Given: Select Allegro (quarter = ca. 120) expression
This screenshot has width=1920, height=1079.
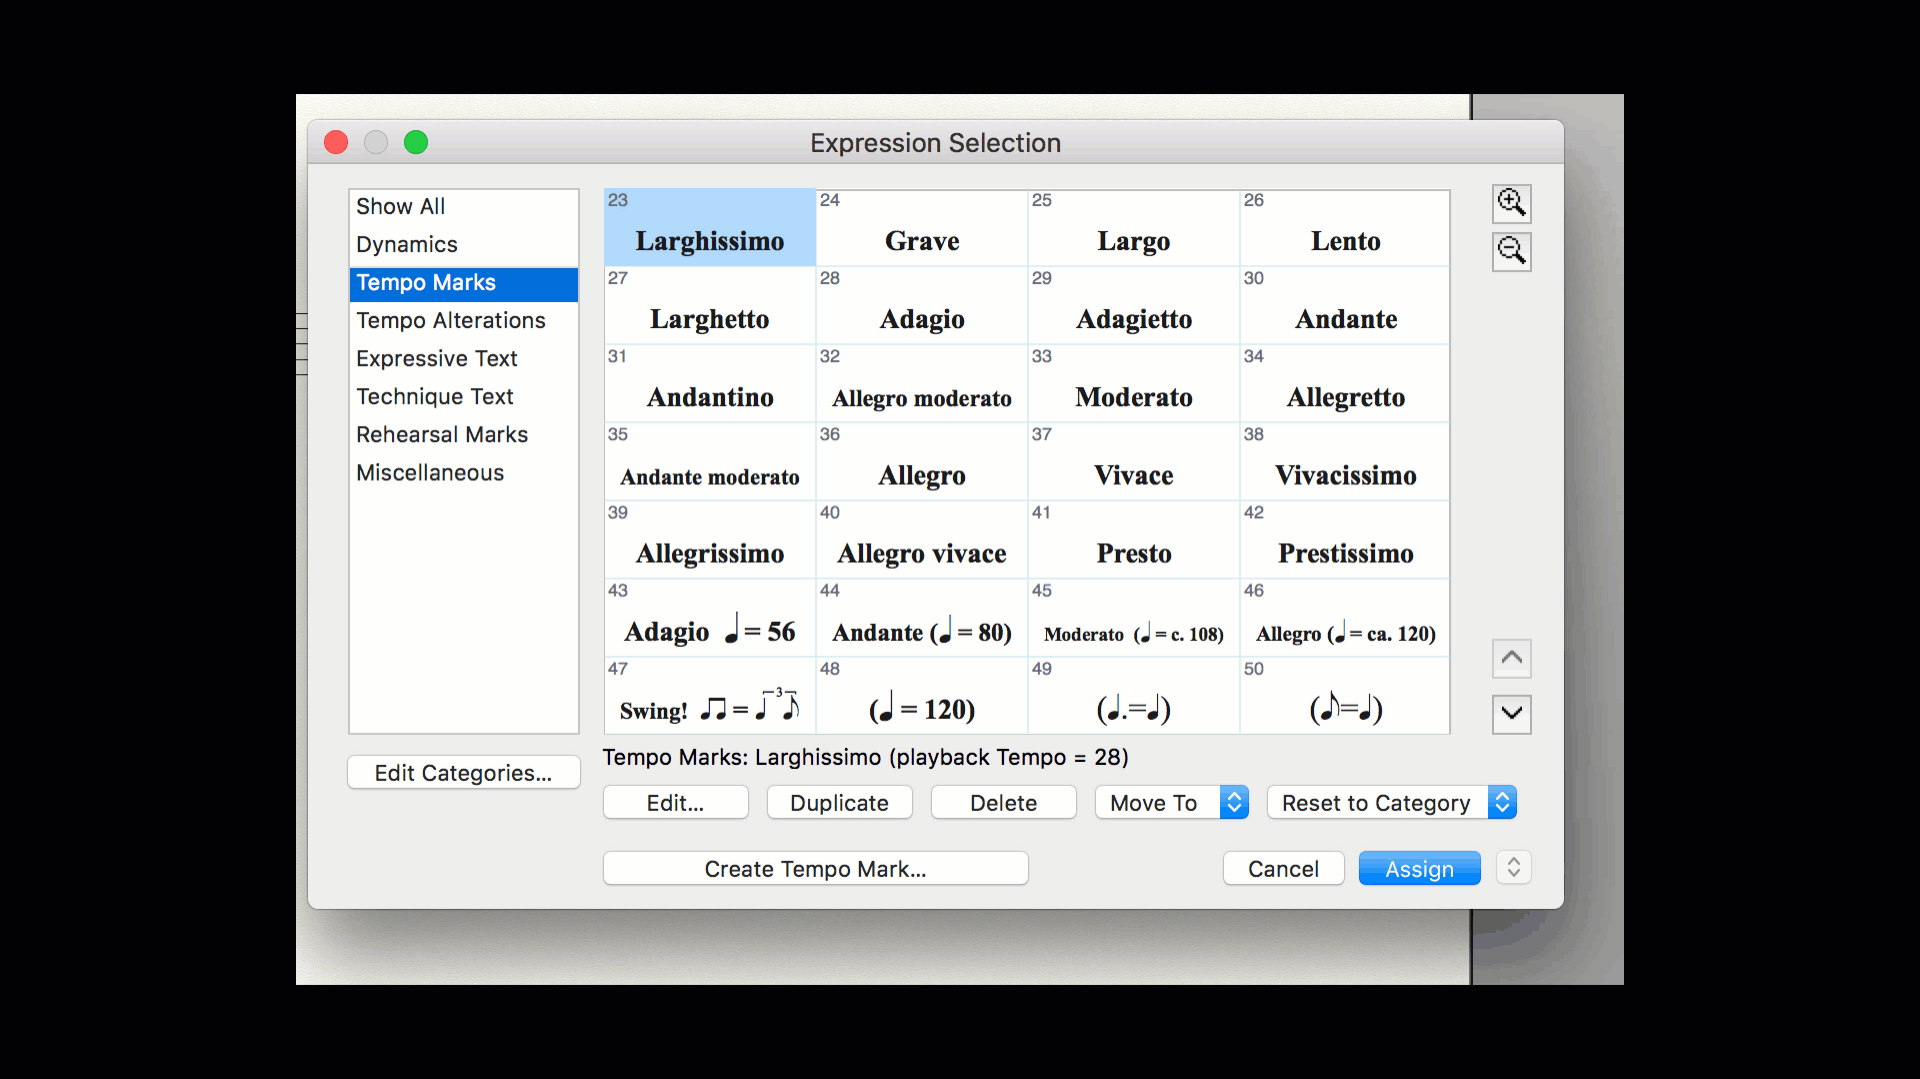Looking at the screenshot, I should pos(1345,618).
